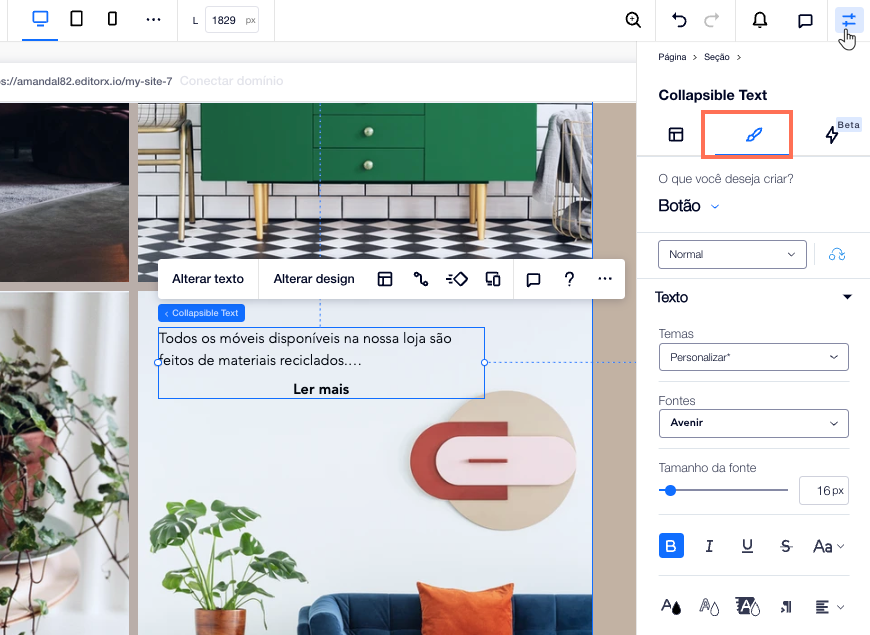The width and height of the screenshot is (870, 635).
Task: Open the text color picker
Action: tap(671, 606)
